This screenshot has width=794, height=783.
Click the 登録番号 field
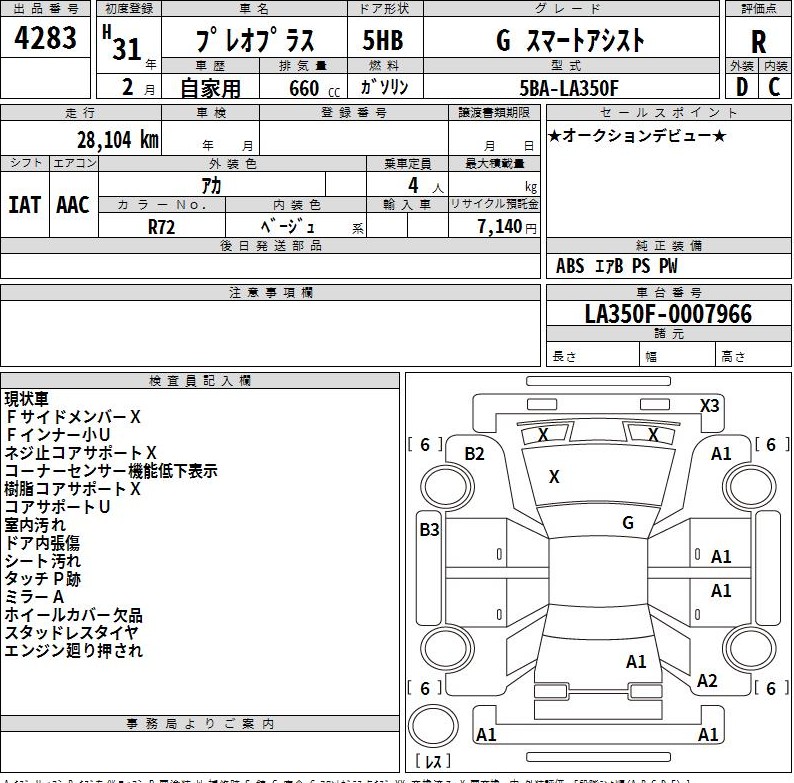pyautogui.click(x=353, y=138)
